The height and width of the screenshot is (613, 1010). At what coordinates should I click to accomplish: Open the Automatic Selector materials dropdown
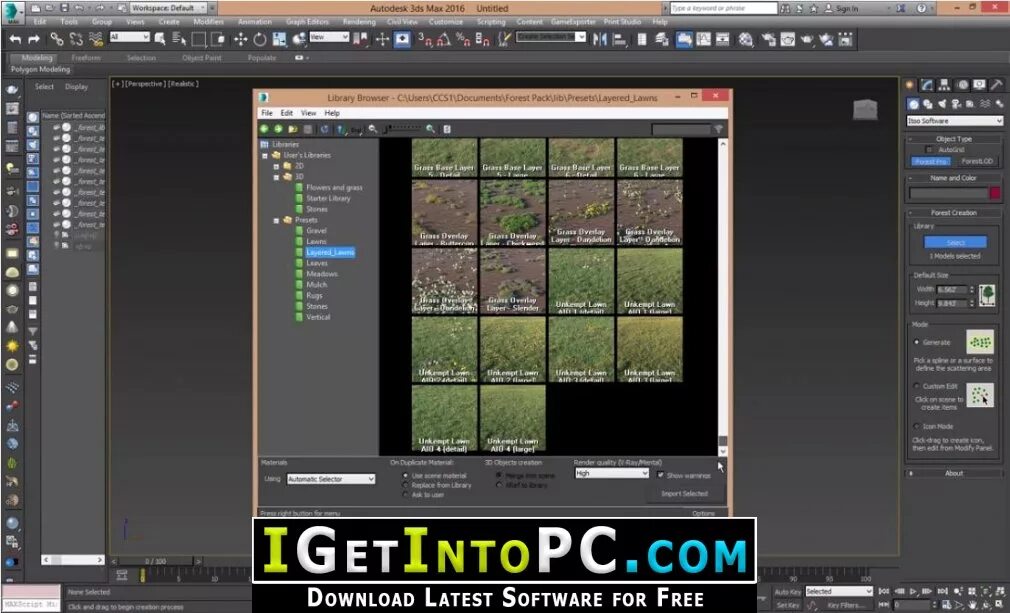[x=330, y=479]
